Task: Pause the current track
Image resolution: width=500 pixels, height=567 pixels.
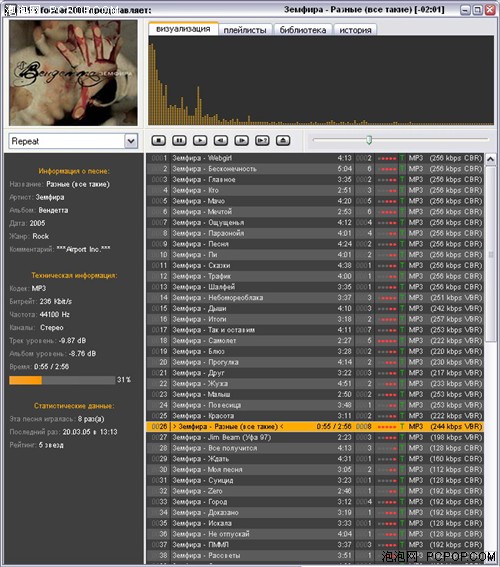Action: point(179,140)
